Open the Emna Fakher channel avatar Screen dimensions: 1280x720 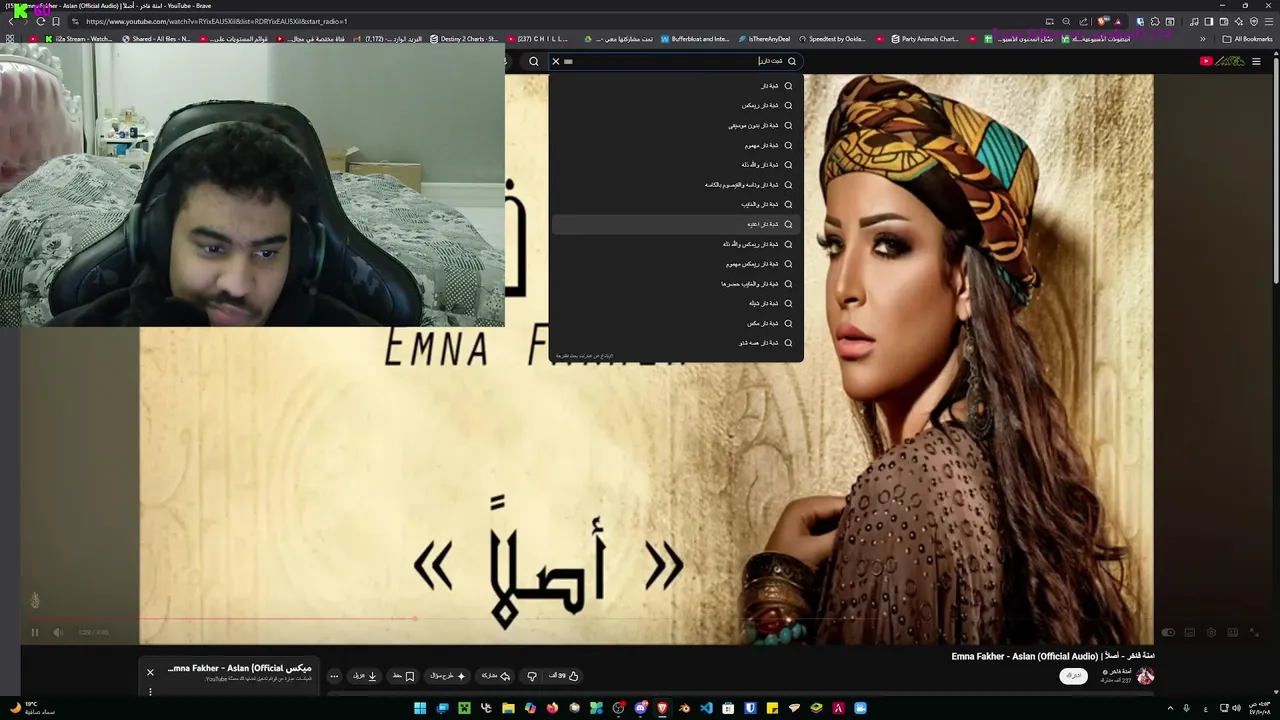click(1146, 676)
